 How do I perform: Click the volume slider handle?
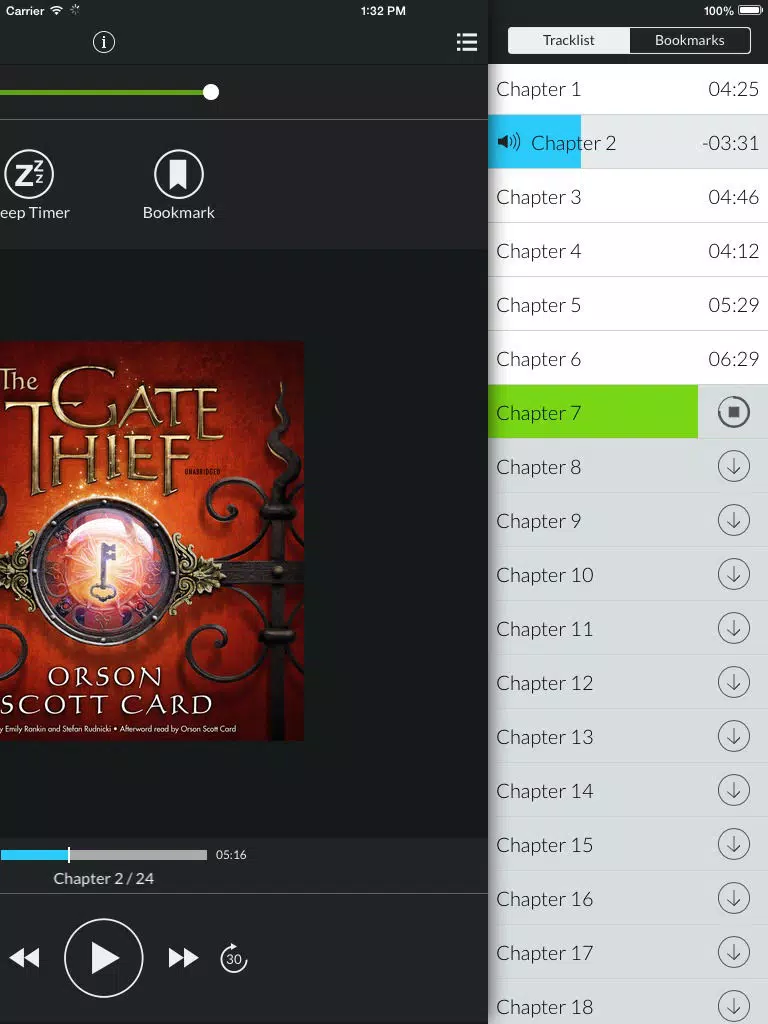(210, 92)
